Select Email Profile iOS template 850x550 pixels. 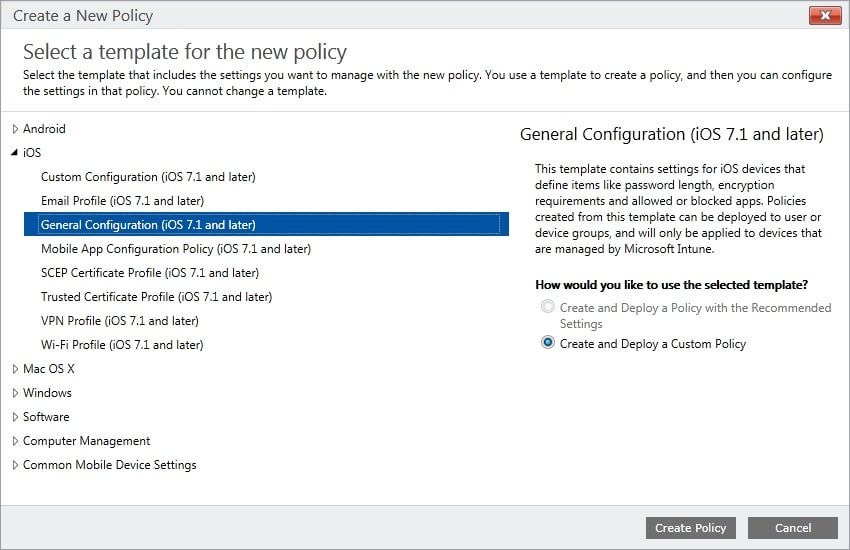tap(122, 201)
